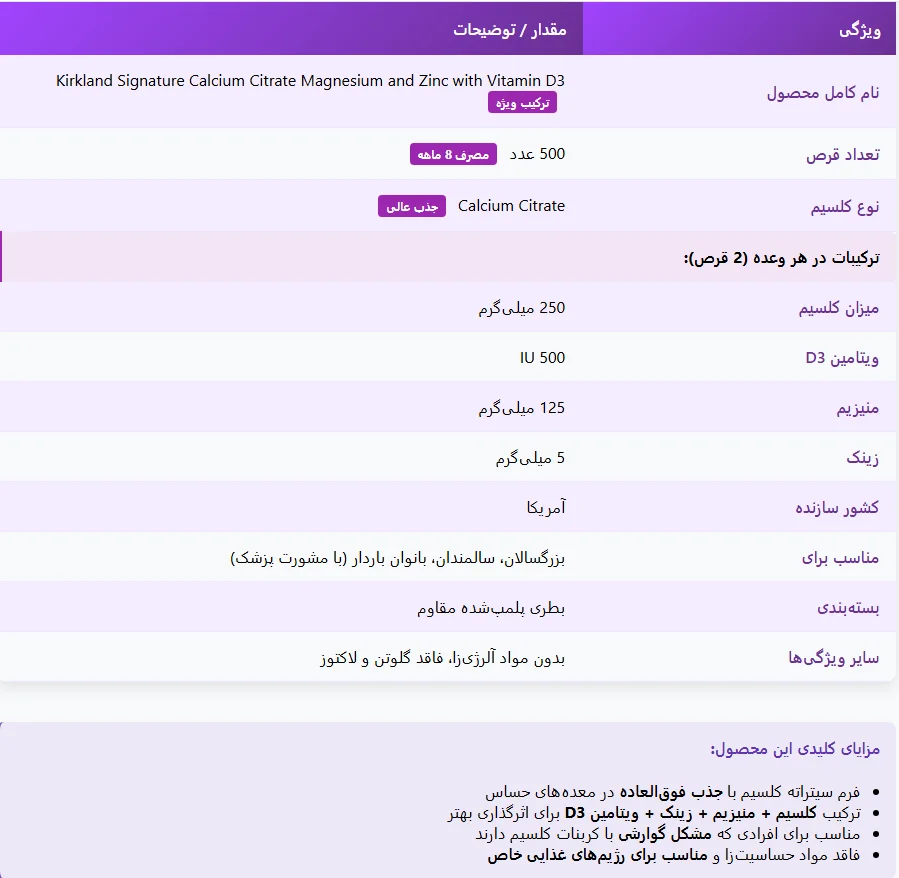Viewport: 899px width, 878px height.
Task: Click the مصرف 8 ماهه badge
Action: tap(453, 154)
